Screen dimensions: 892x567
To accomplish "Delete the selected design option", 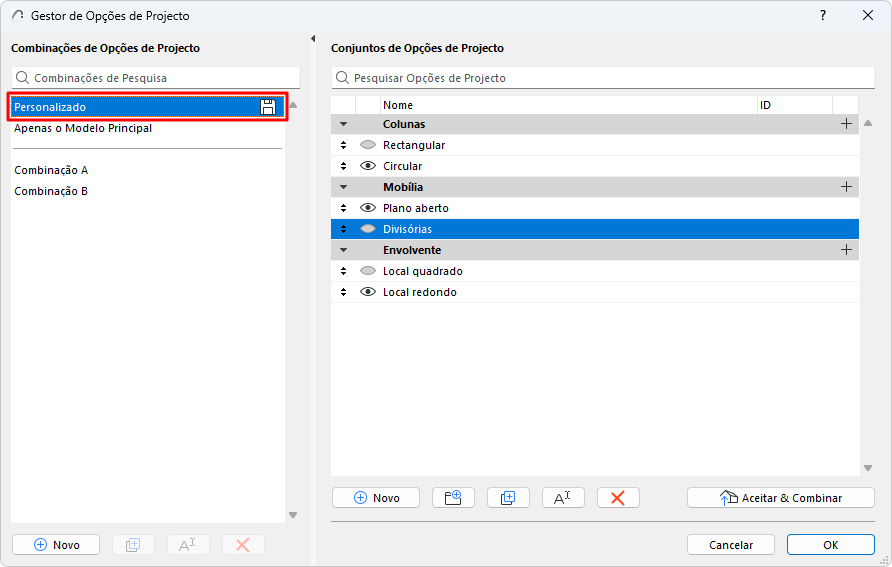I will [x=618, y=498].
